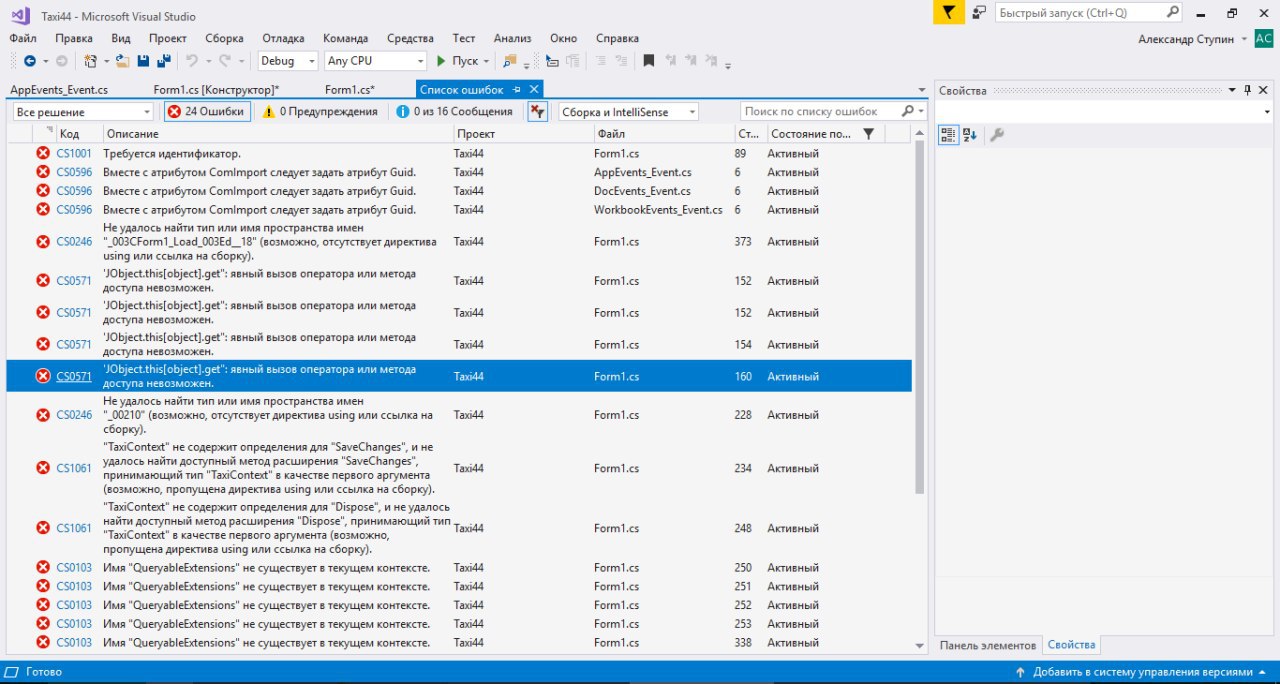Click the Open File folder icon
Viewport: 1280px width, 684px height.
coord(123,61)
